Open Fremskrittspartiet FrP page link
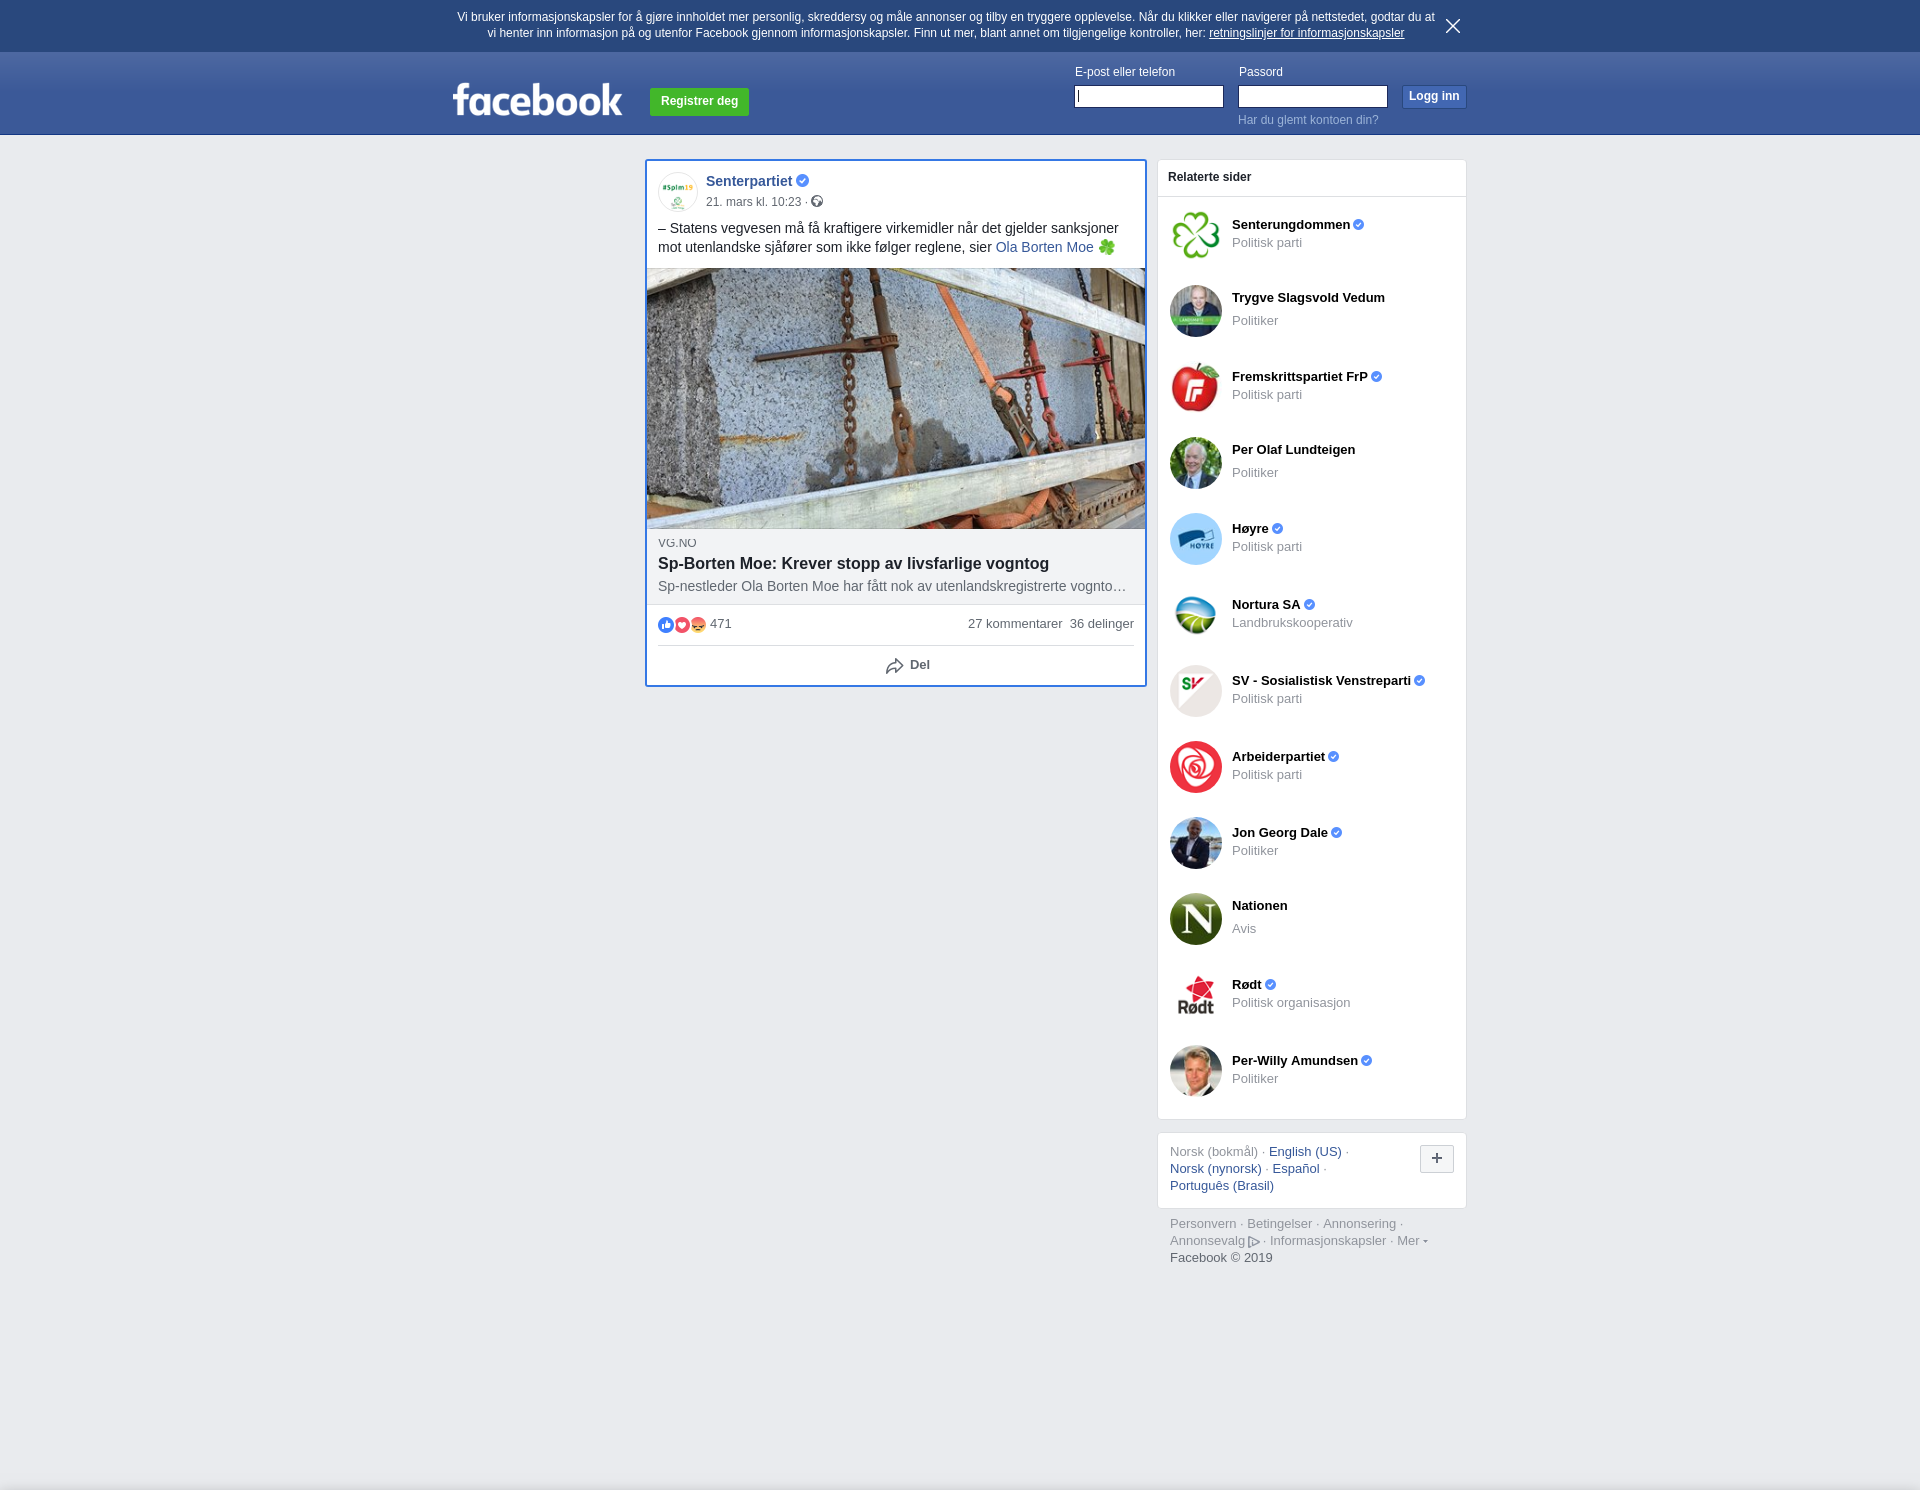Image resolution: width=1920 pixels, height=1490 pixels. pyautogui.click(x=1300, y=377)
